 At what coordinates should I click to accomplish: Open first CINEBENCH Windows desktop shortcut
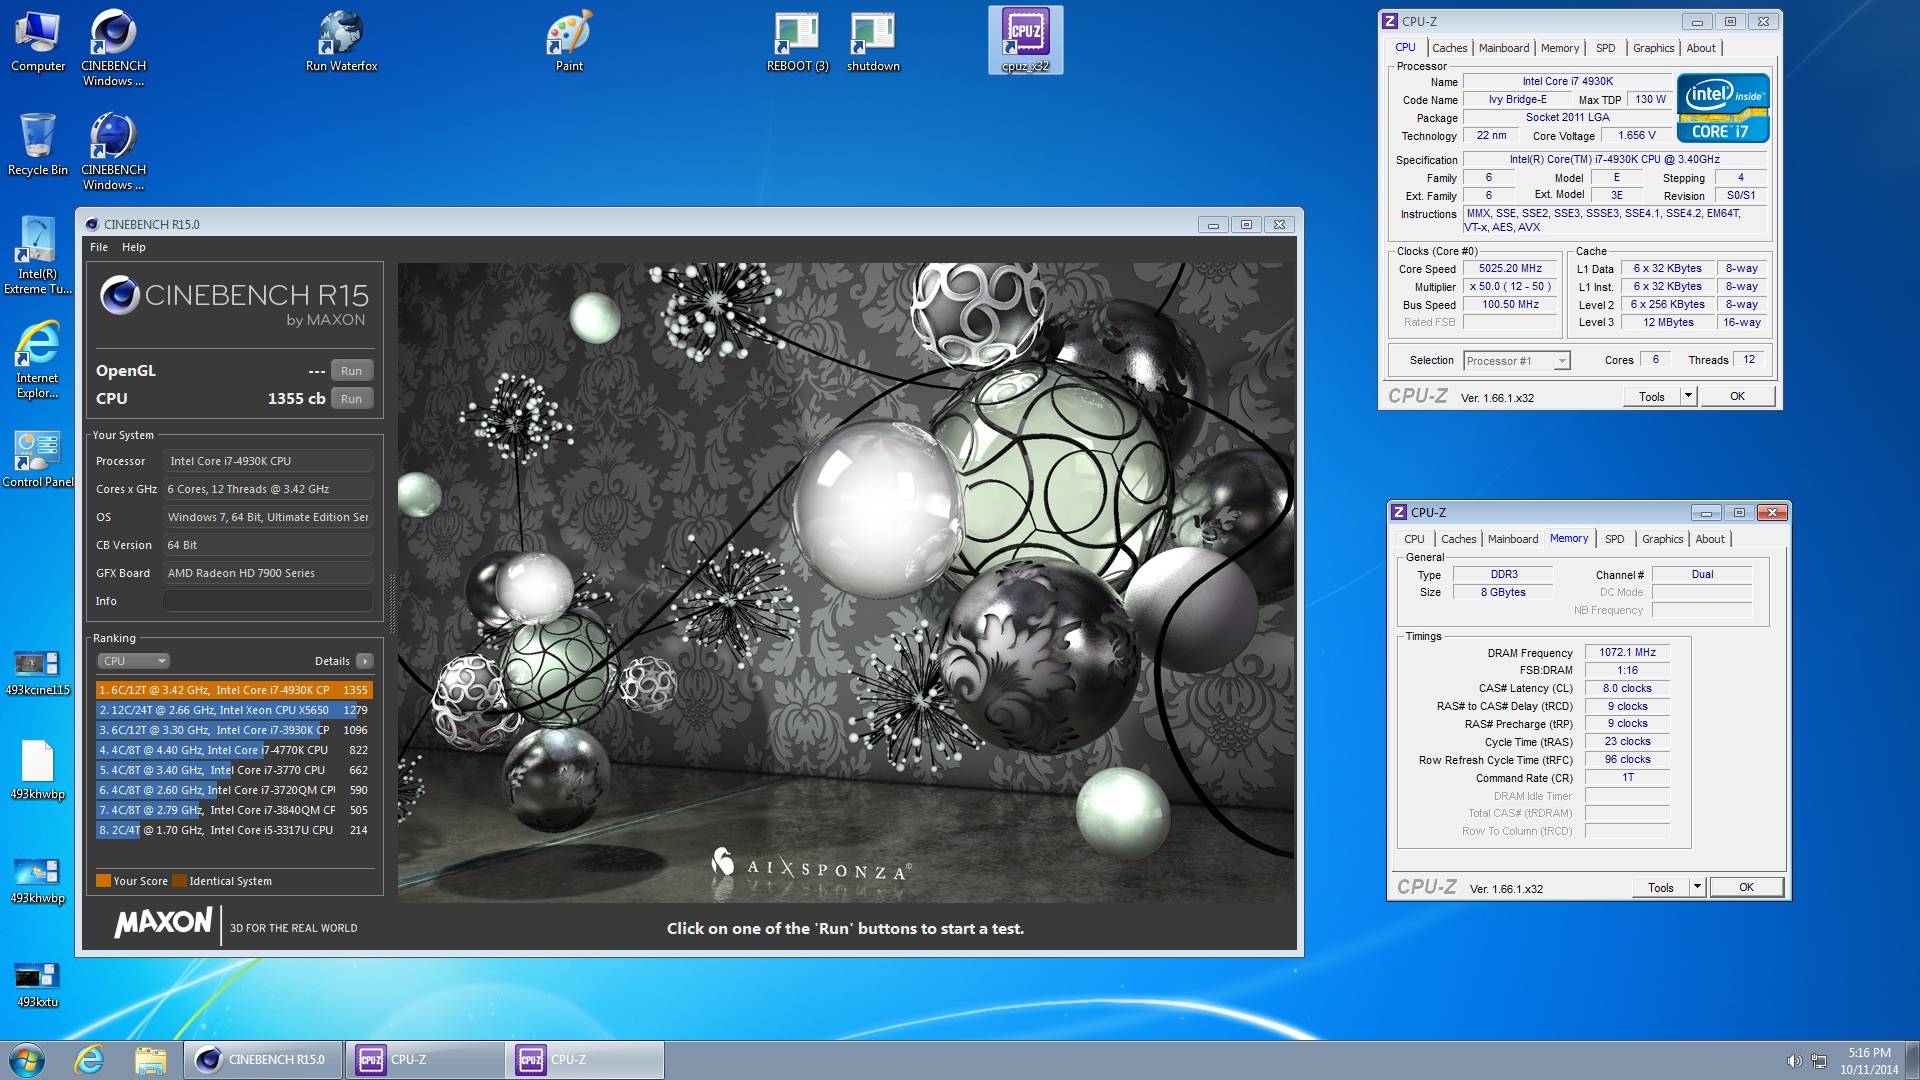(113, 48)
